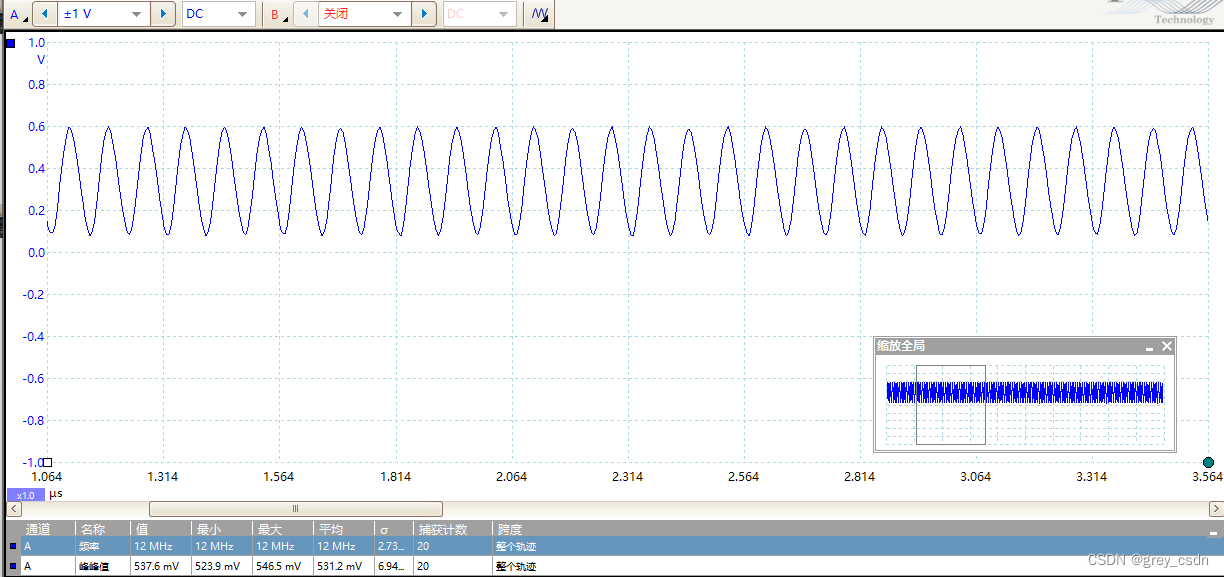Open Channel A options button
Screen dimensions: 1224x577
[x=17, y=14]
